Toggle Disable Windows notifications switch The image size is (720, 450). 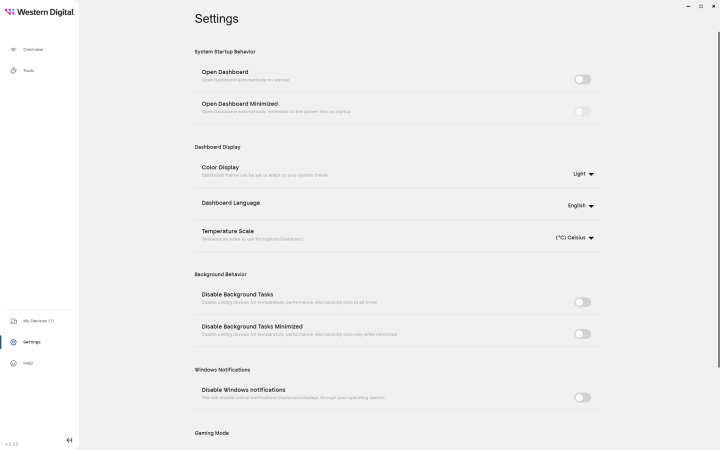coord(582,397)
